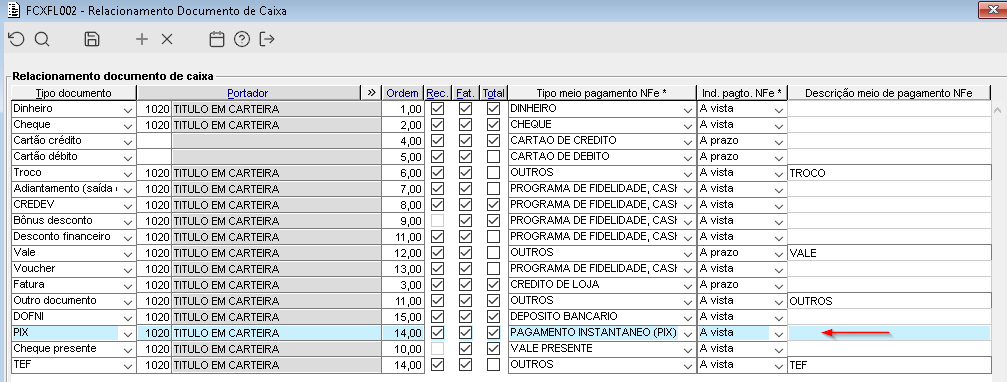Click Ordem value 3,00 in Fatura row
Screen dimensions: 1007x382
pyautogui.click(x=403, y=285)
